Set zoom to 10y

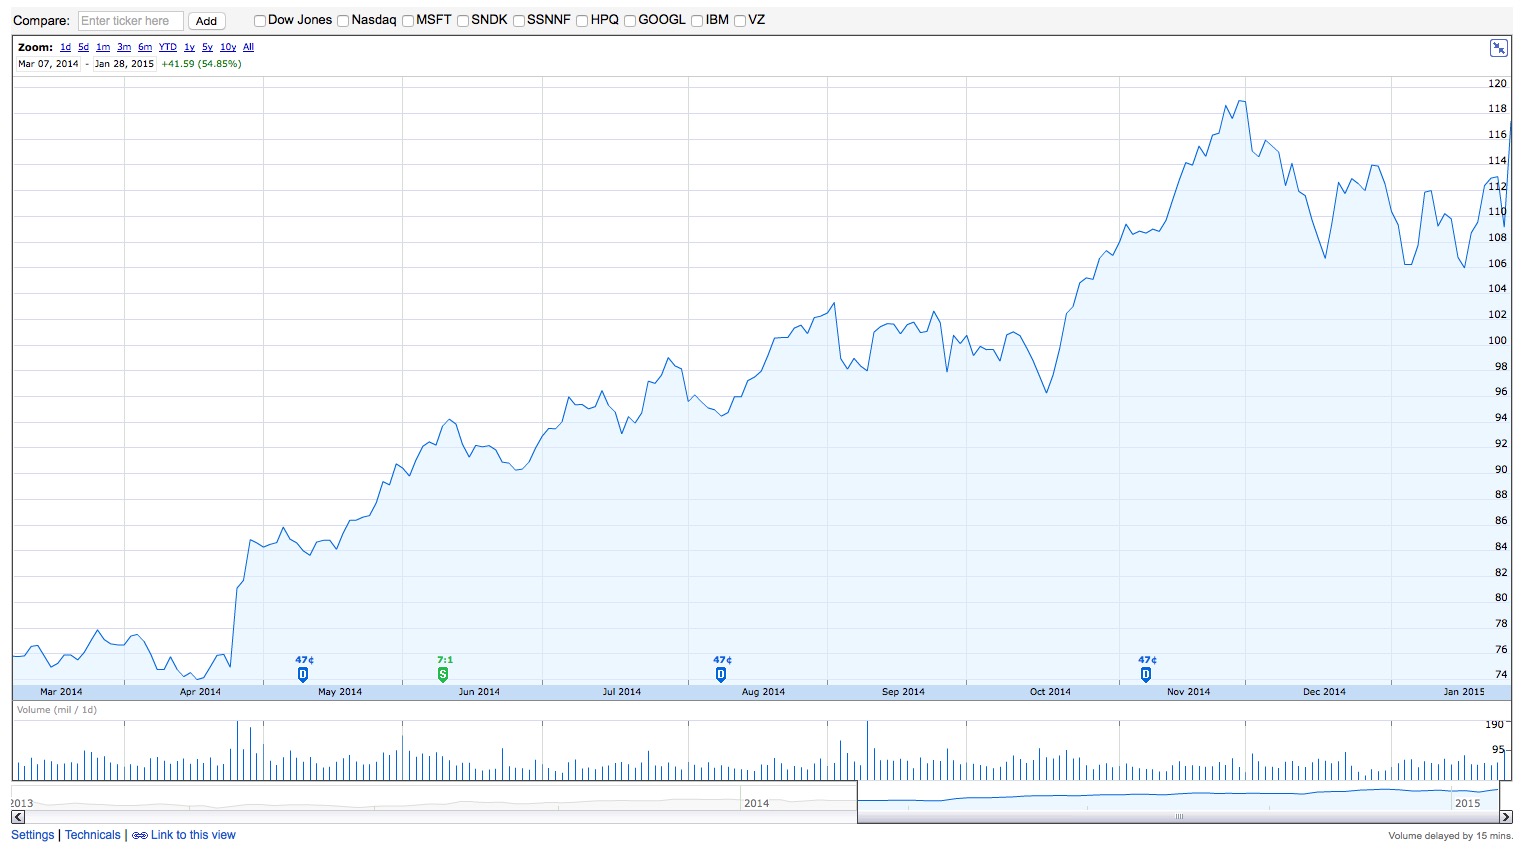pyautogui.click(x=228, y=47)
